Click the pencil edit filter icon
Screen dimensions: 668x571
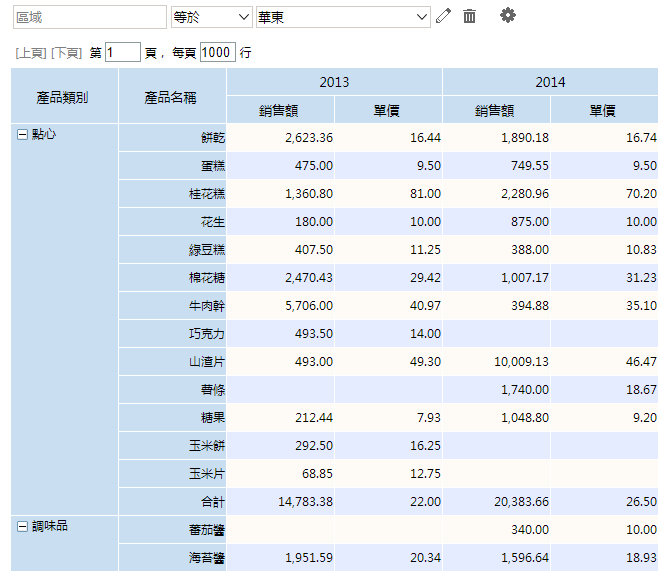pos(444,16)
